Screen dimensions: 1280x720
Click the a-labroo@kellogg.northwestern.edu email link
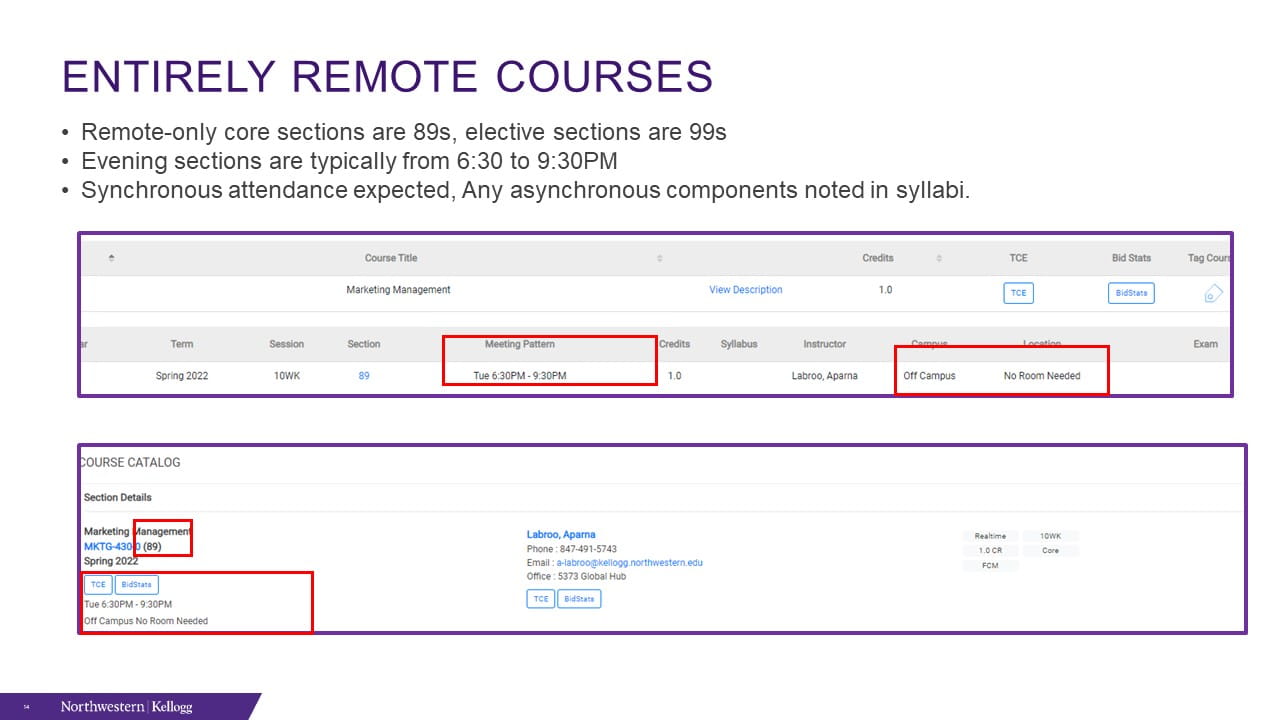coord(629,563)
